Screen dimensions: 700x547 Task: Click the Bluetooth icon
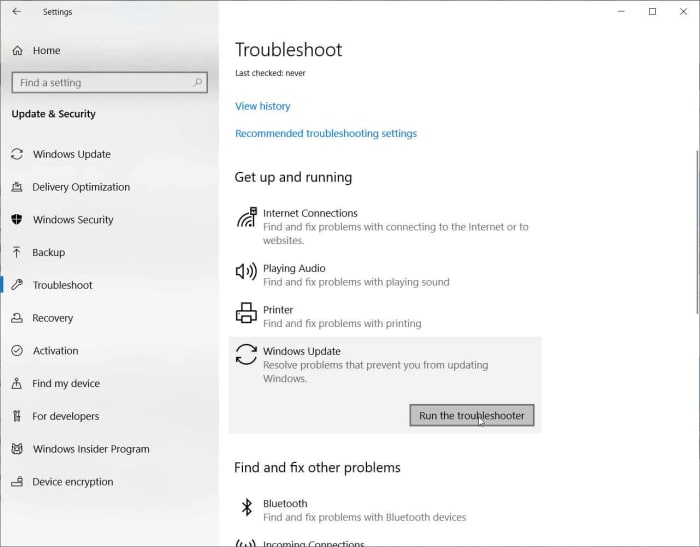tap(246, 508)
